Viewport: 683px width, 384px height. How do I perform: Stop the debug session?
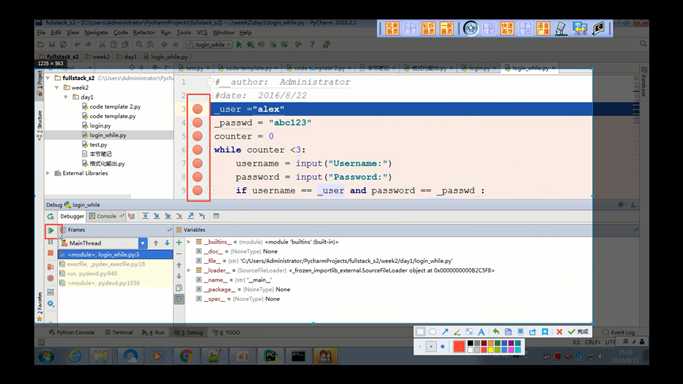(51, 253)
